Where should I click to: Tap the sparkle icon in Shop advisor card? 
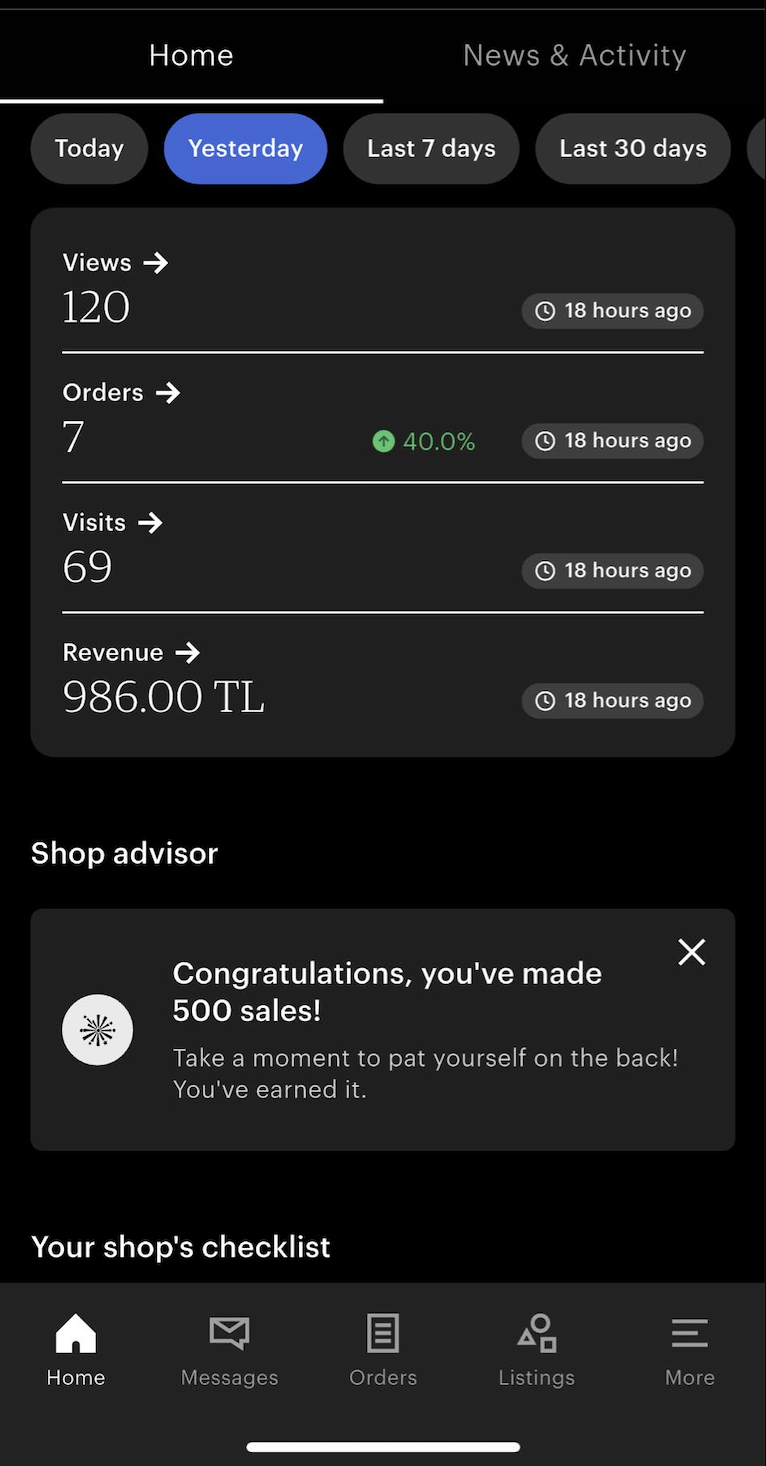(97, 1030)
